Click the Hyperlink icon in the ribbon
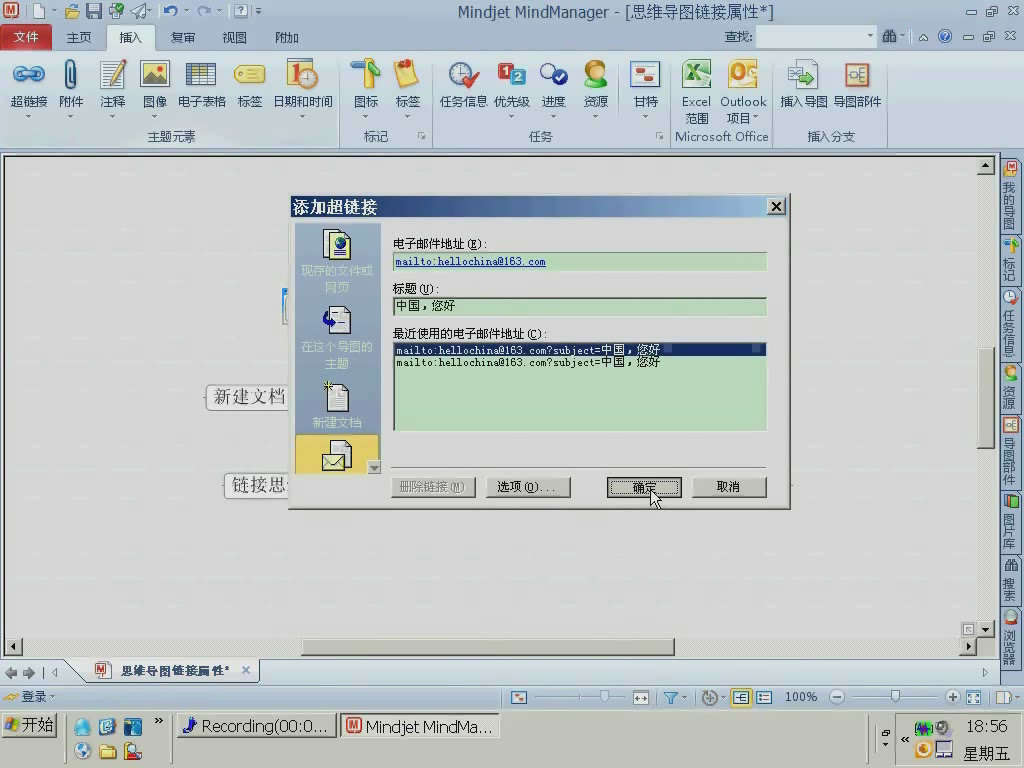 coord(29,74)
